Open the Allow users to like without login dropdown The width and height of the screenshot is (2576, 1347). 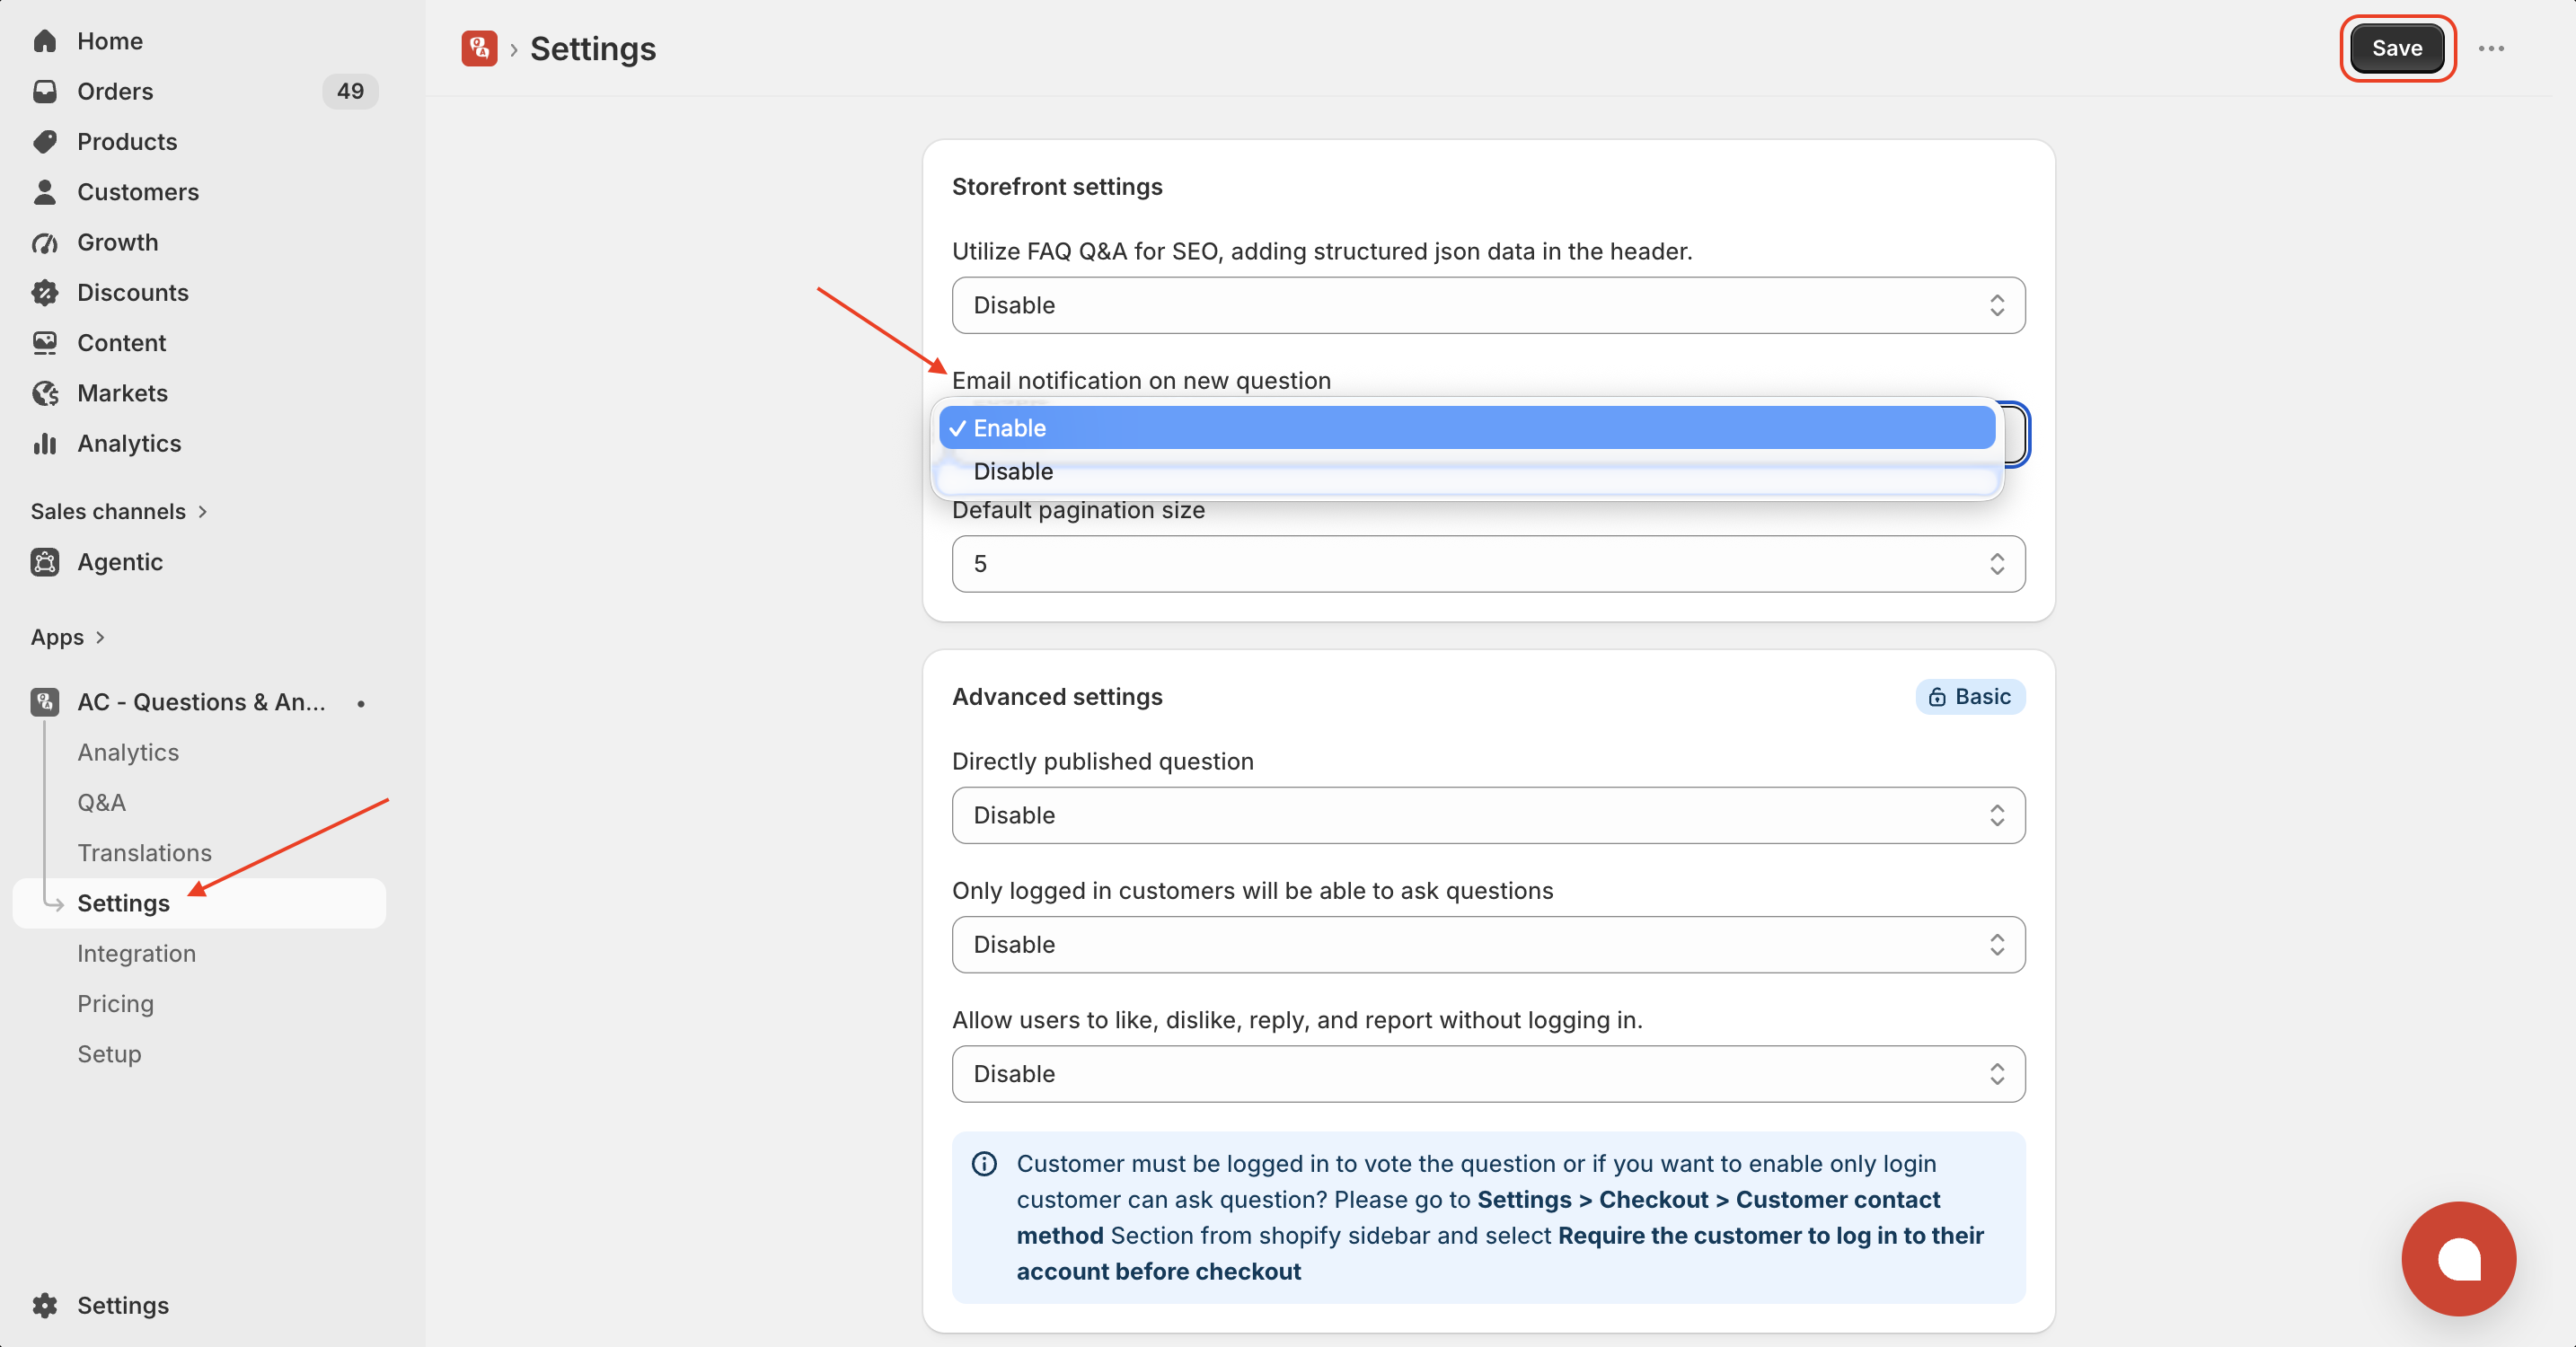(1488, 1074)
